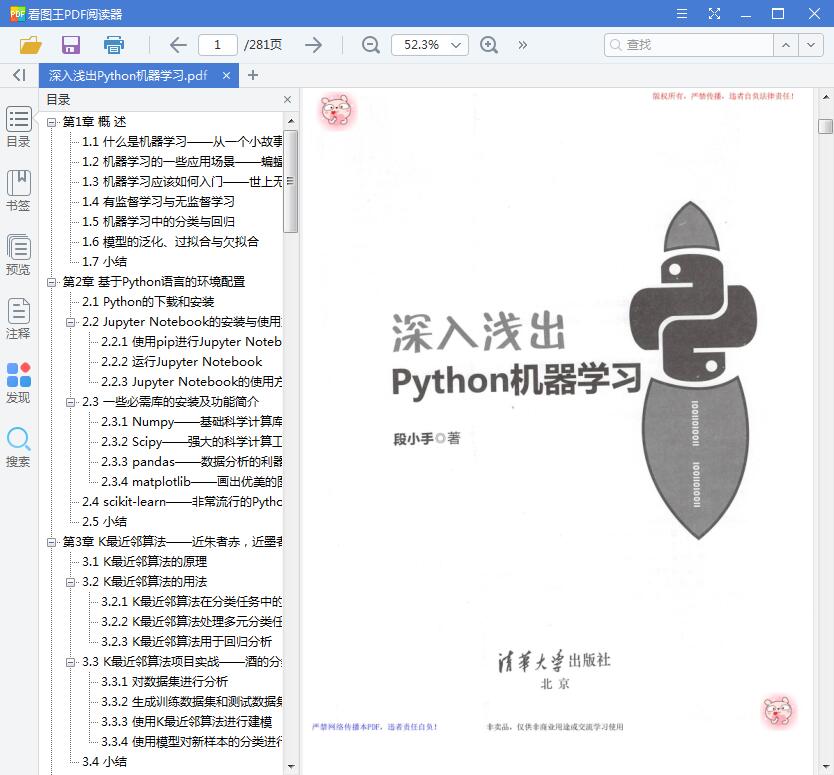The height and width of the screenshot is (775, 834).
Task: Click the print icon
Action: point(113,45)
